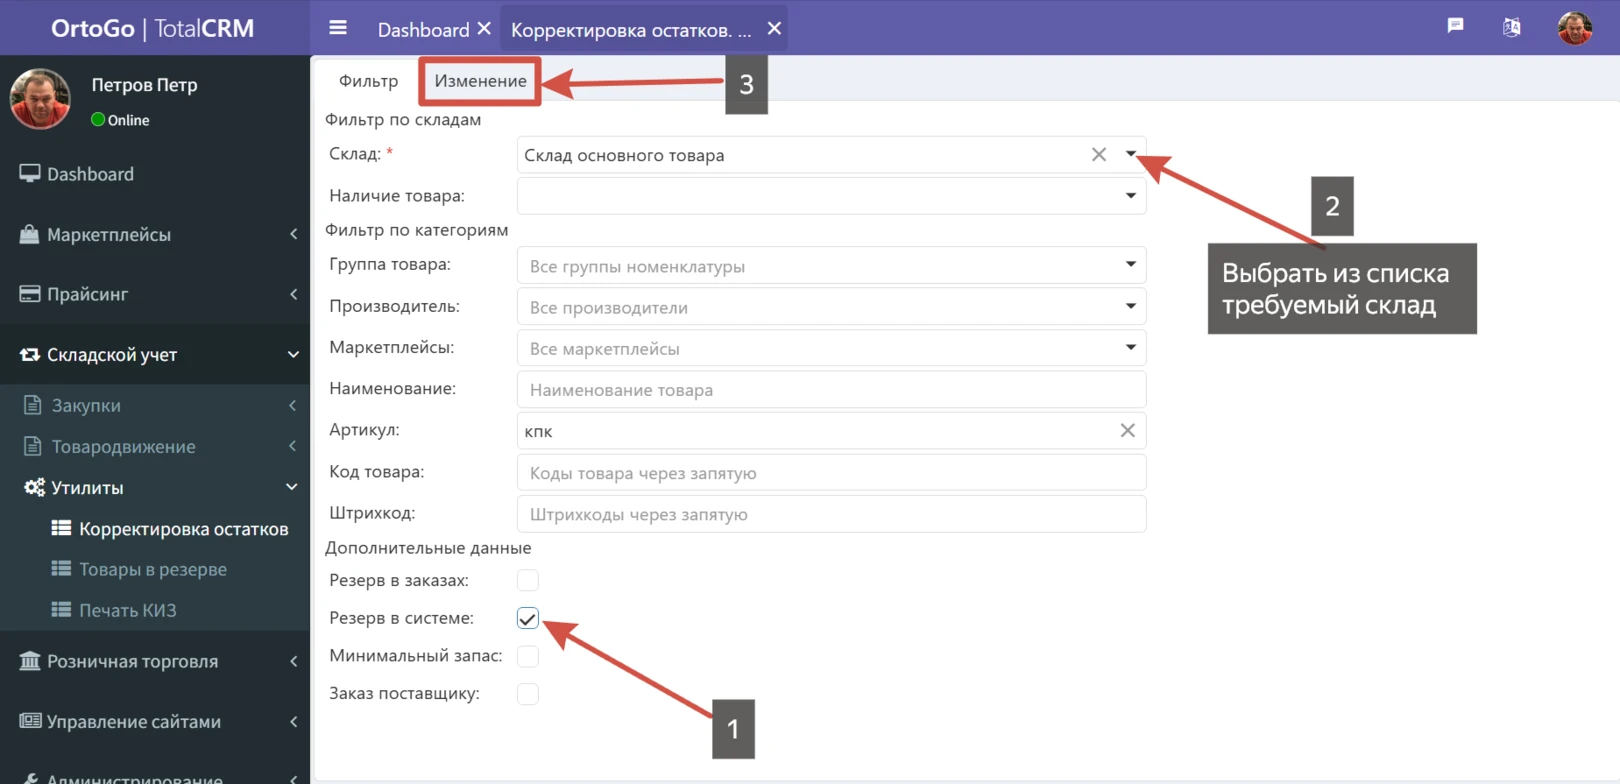Click the hamburger menu icon
This screenshot has height=784, width=1620.
pyautogui.click(x=338, y=28)
